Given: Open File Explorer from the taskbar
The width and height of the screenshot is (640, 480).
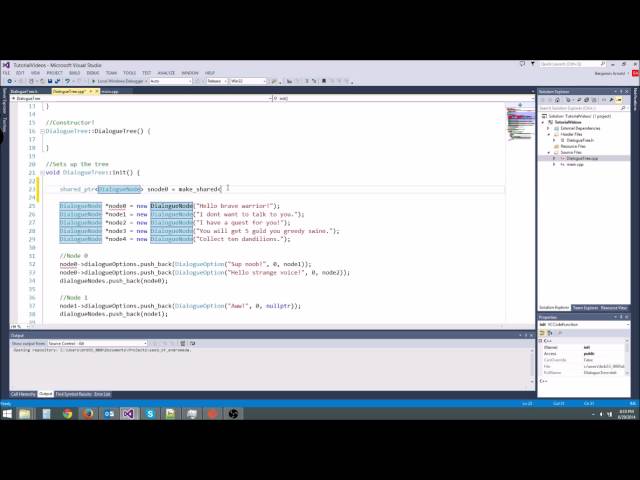Looking at the screenshot, I should tap(24, 414).
